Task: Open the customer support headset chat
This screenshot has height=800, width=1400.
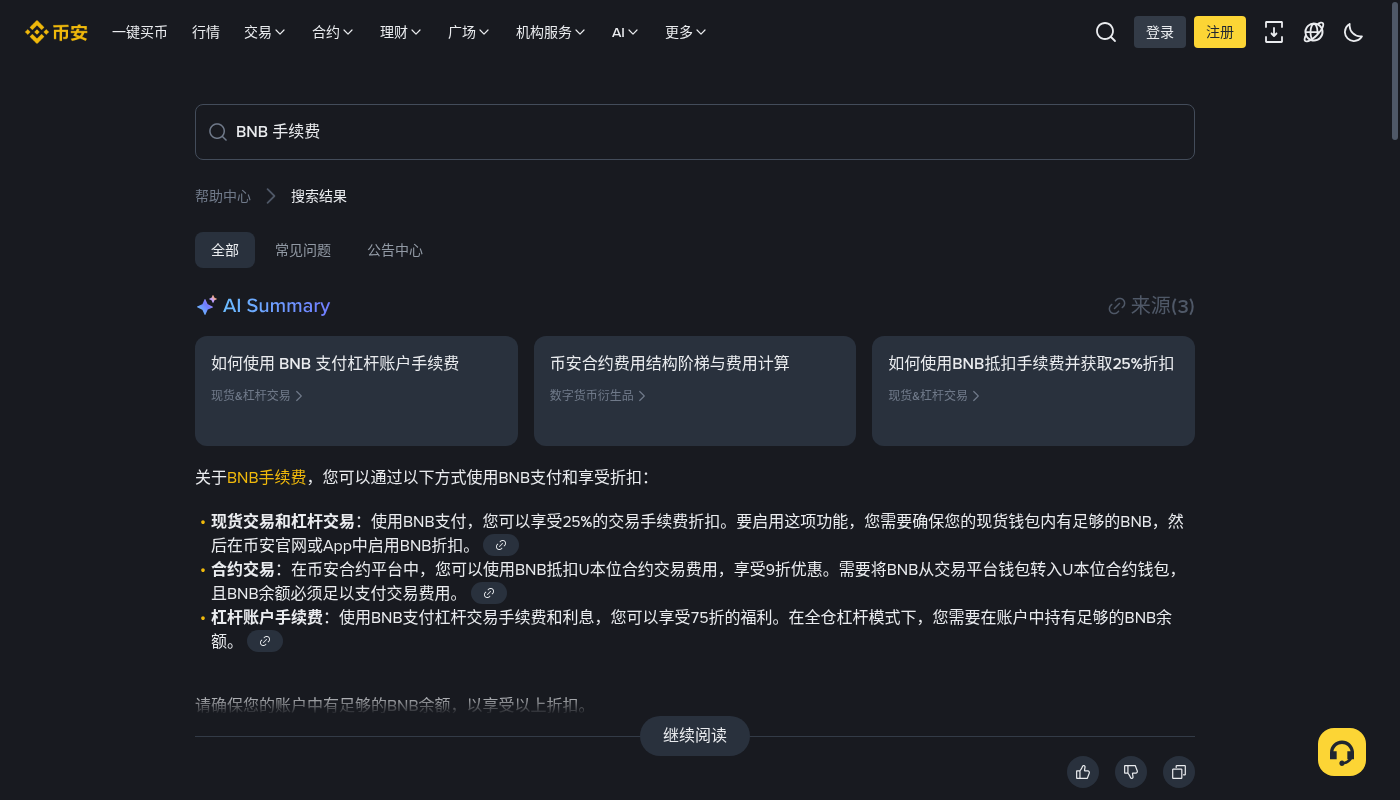Action: [1342, 752]
